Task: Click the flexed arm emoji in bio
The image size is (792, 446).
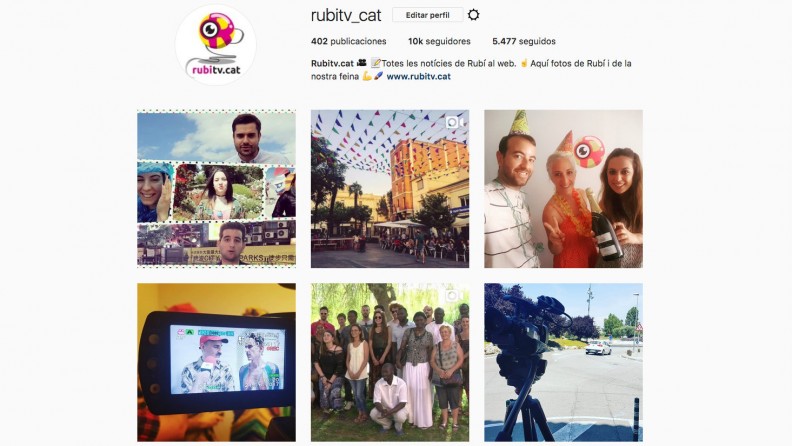Action: point(367,76)
